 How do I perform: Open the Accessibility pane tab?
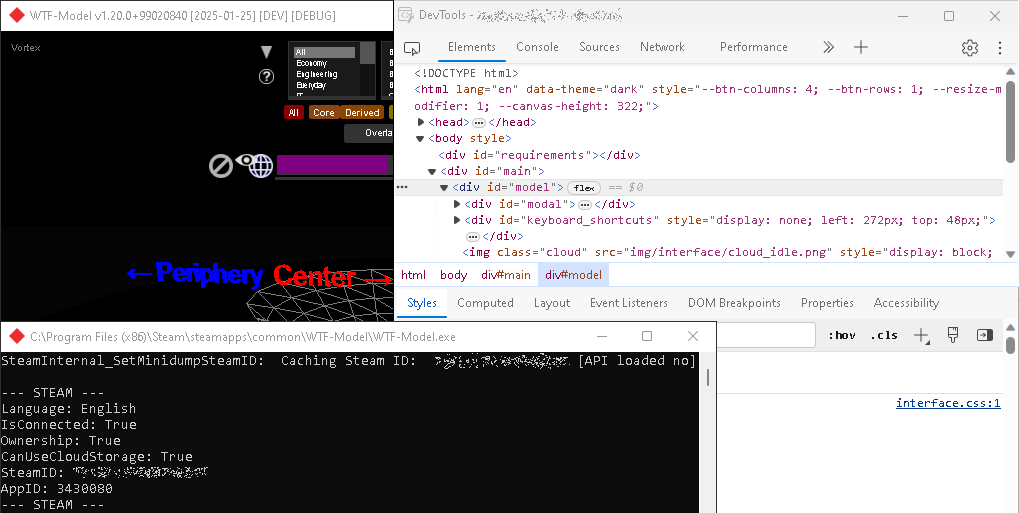pos(907,303)
